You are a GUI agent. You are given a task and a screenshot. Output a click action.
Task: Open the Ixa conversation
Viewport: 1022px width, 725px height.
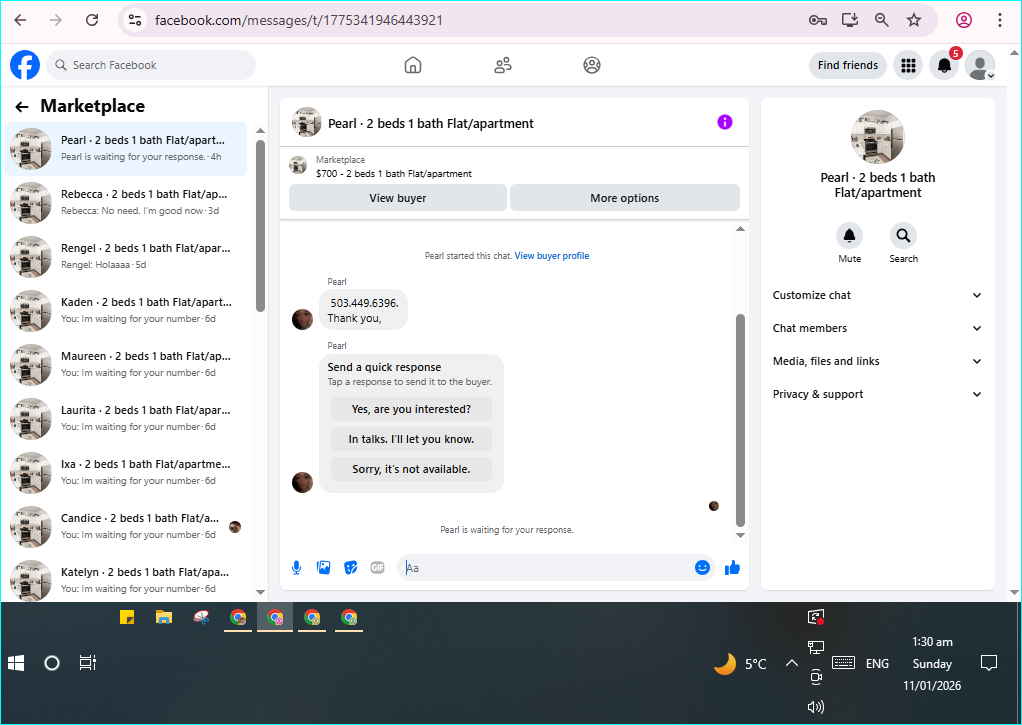[x=126, y=473]
